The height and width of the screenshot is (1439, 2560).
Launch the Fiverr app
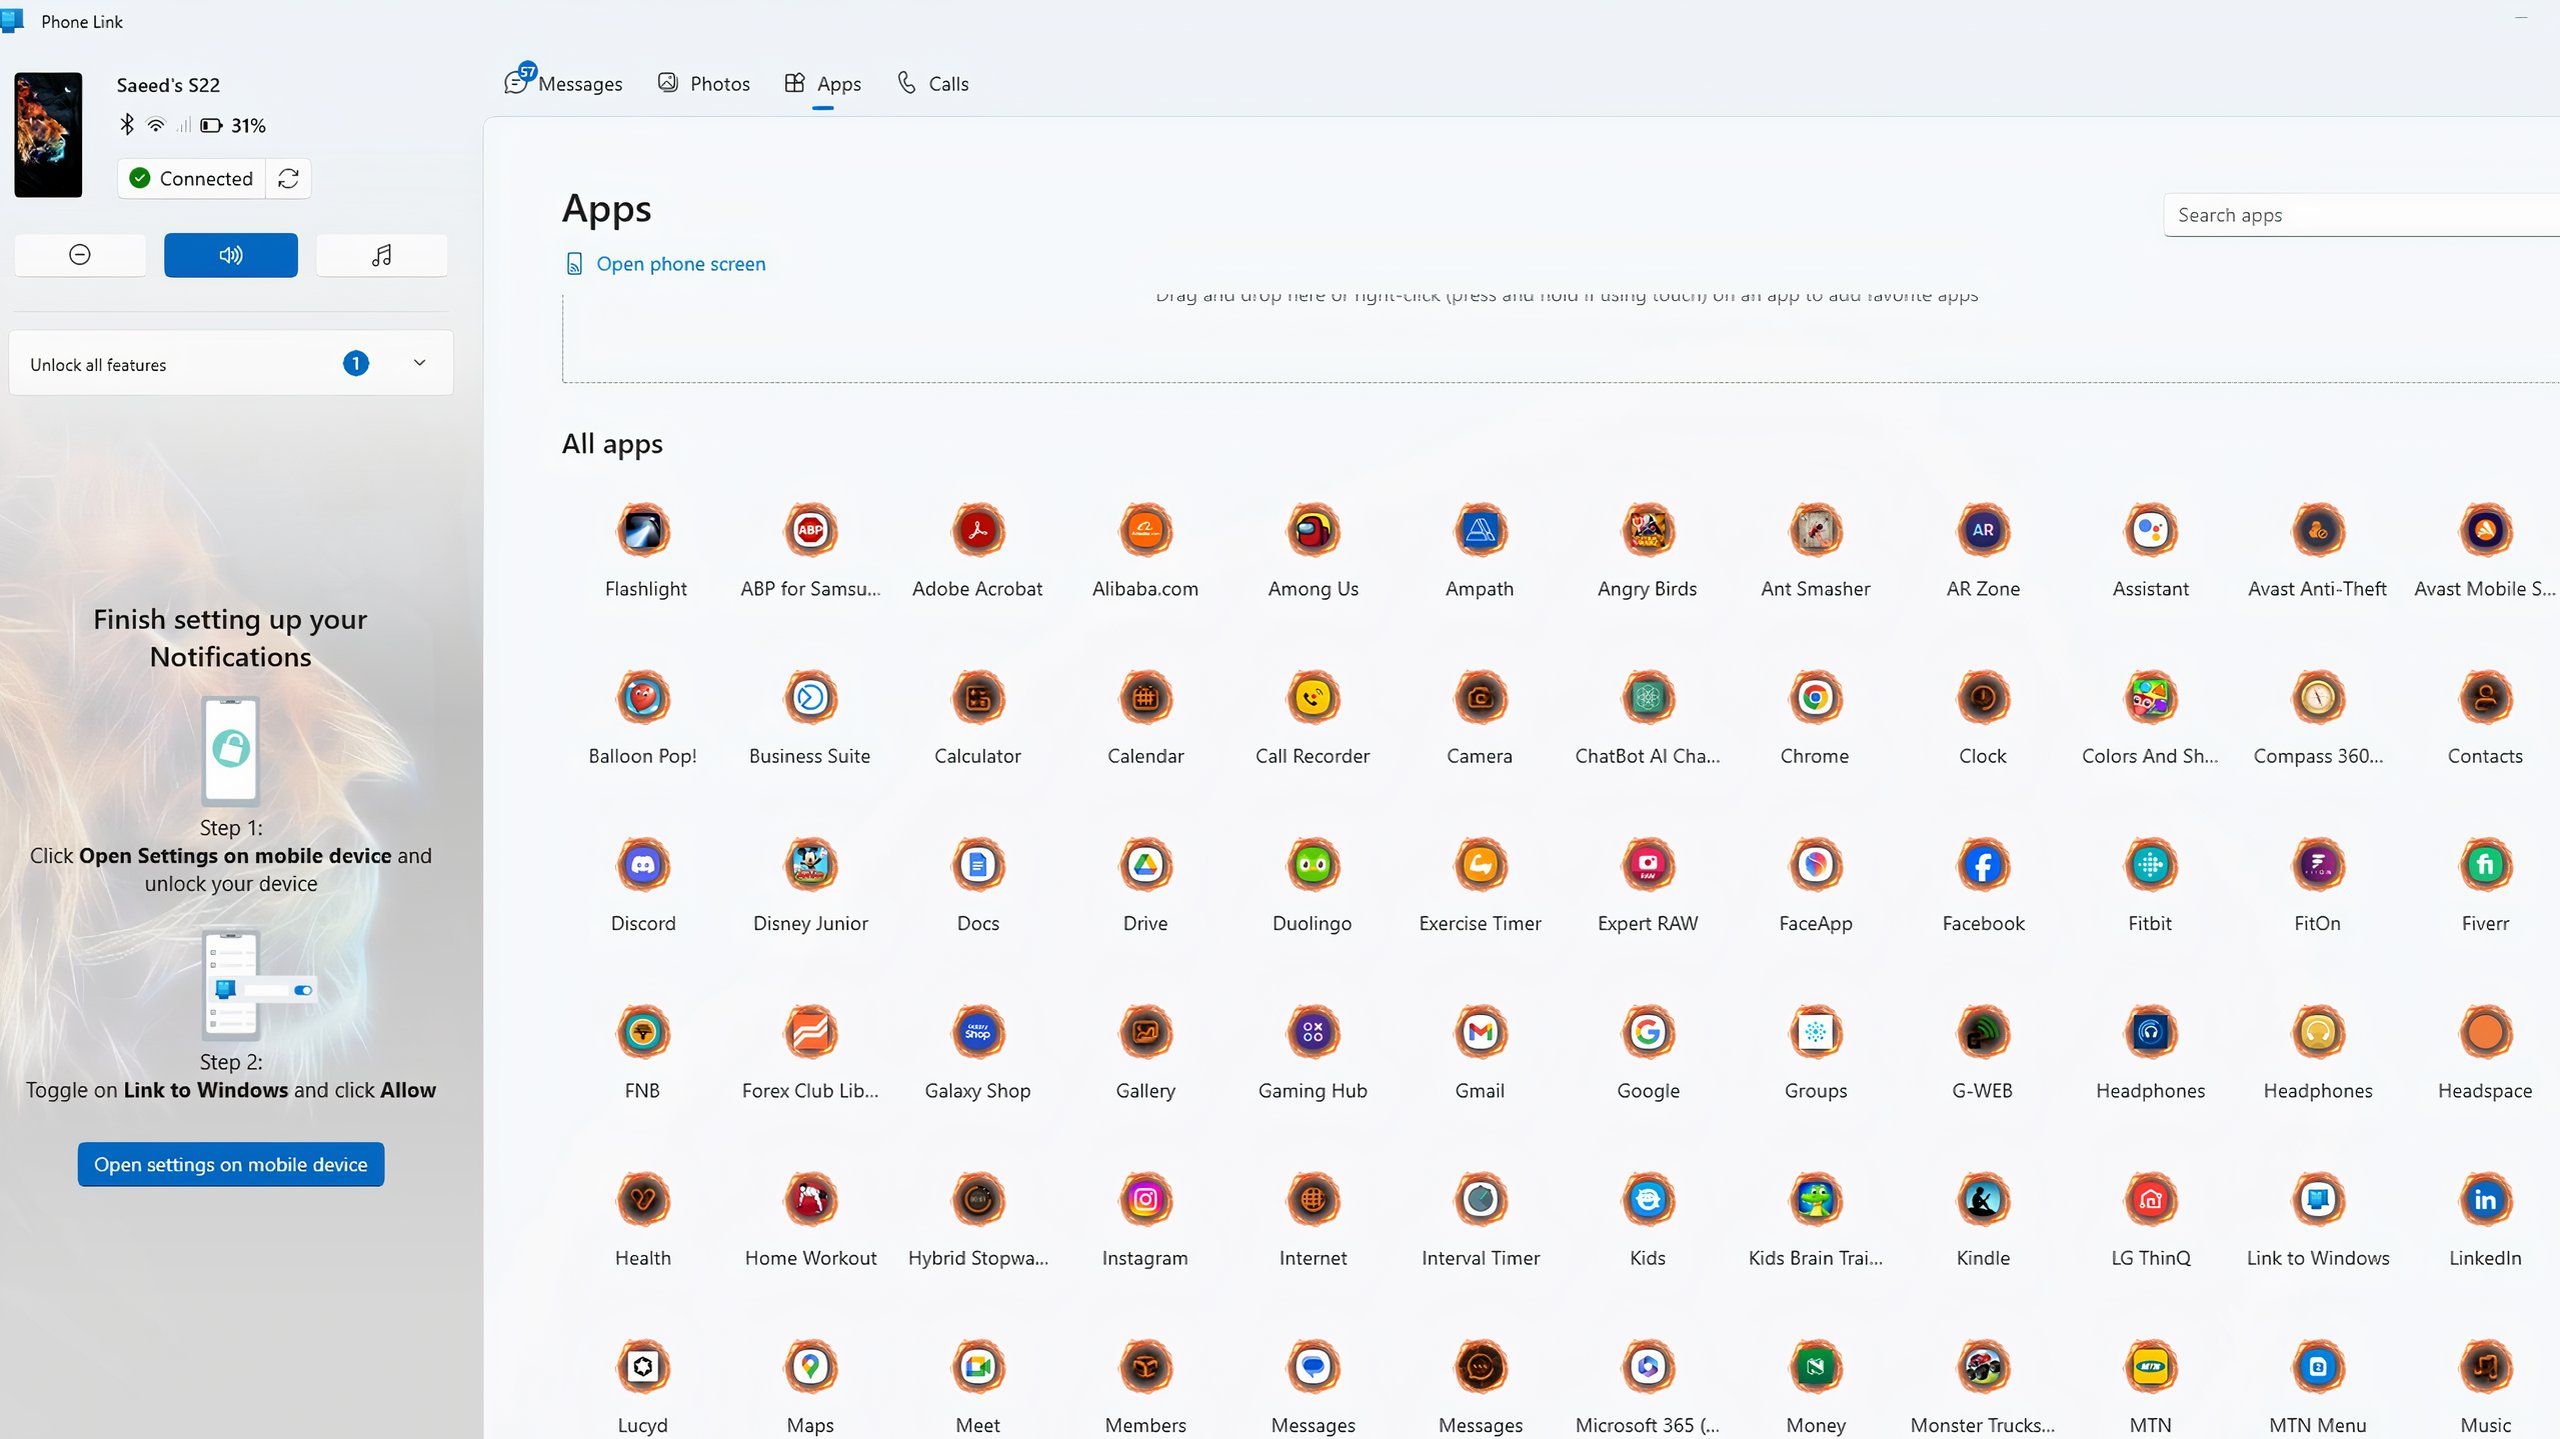2485,865
